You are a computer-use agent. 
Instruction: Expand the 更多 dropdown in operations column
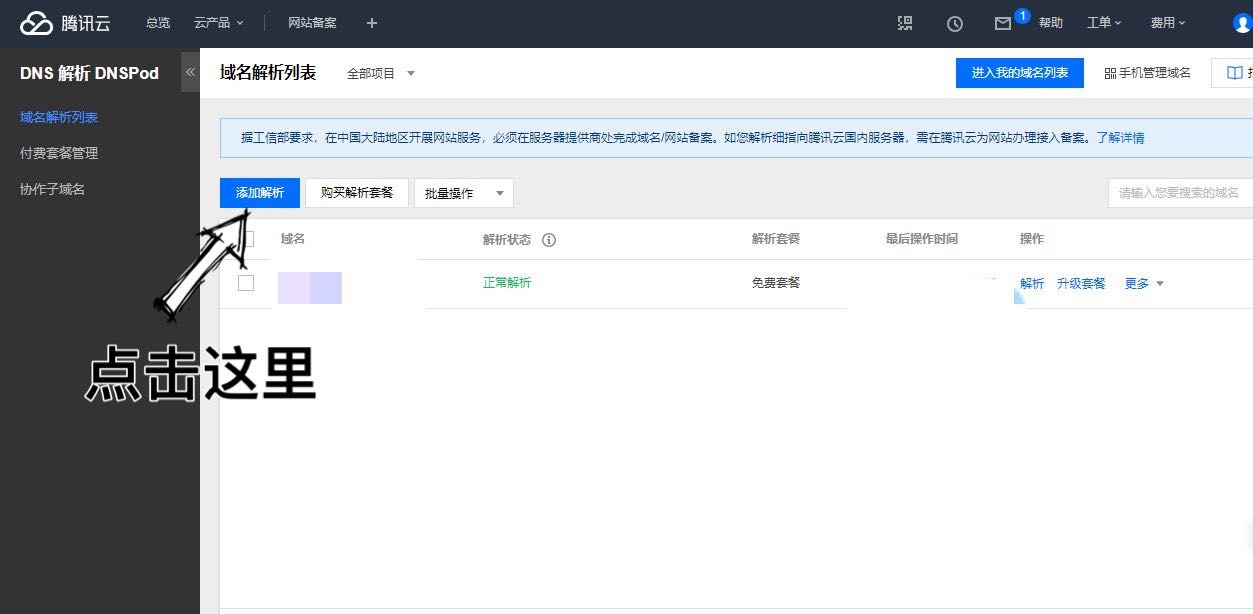click(1143, 283)
